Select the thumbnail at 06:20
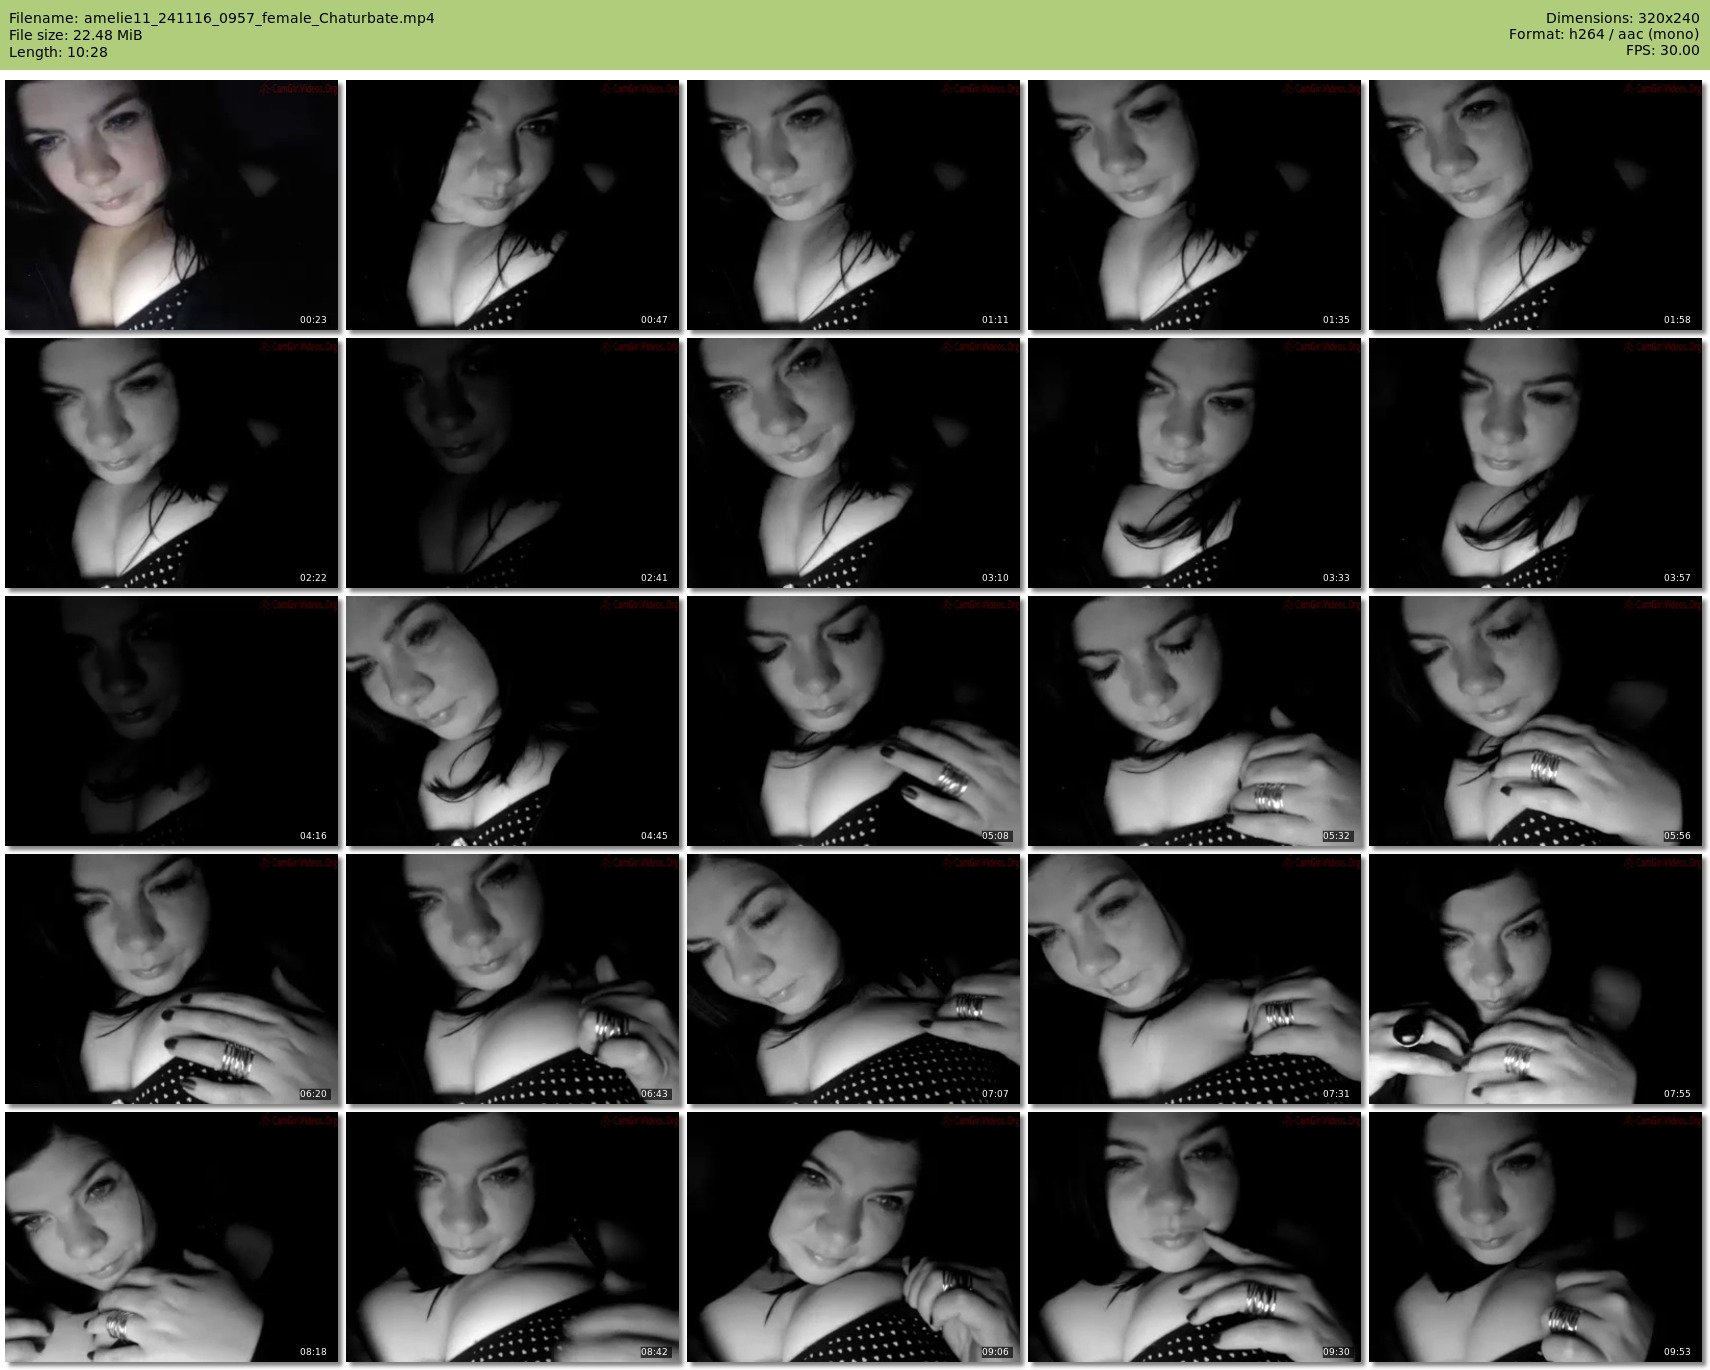 pos(171,979)
